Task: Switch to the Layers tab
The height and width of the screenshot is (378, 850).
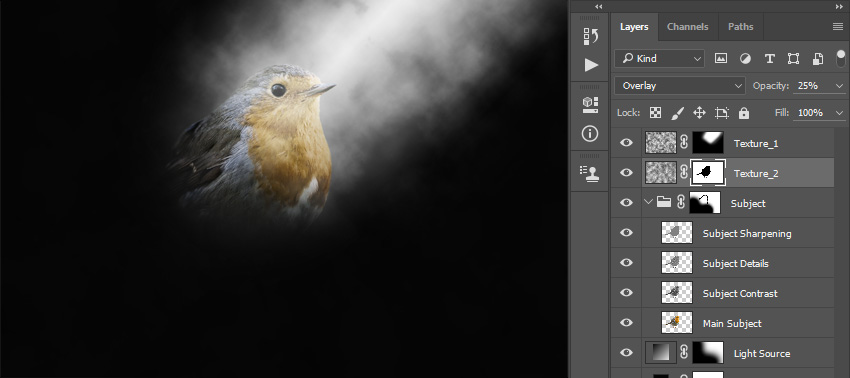Action: pyautogui.click(x=634, y=27)
